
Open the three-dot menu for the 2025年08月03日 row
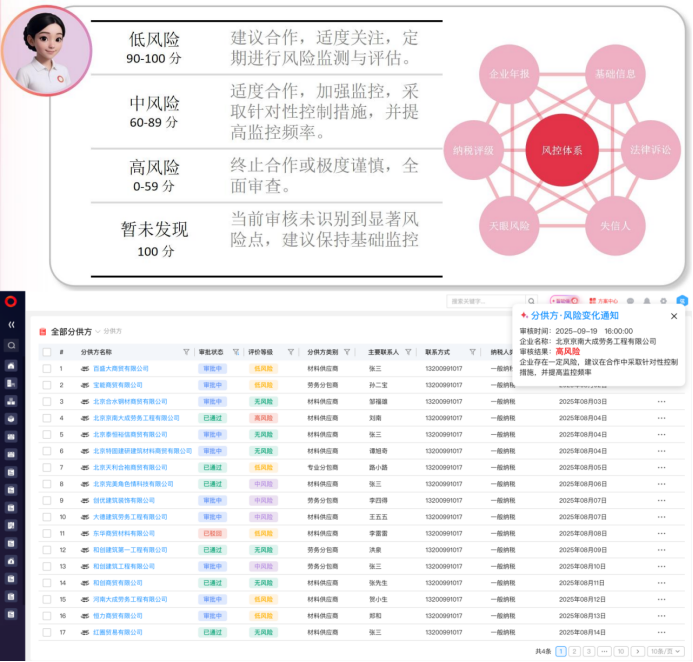[x=661, y=402]
